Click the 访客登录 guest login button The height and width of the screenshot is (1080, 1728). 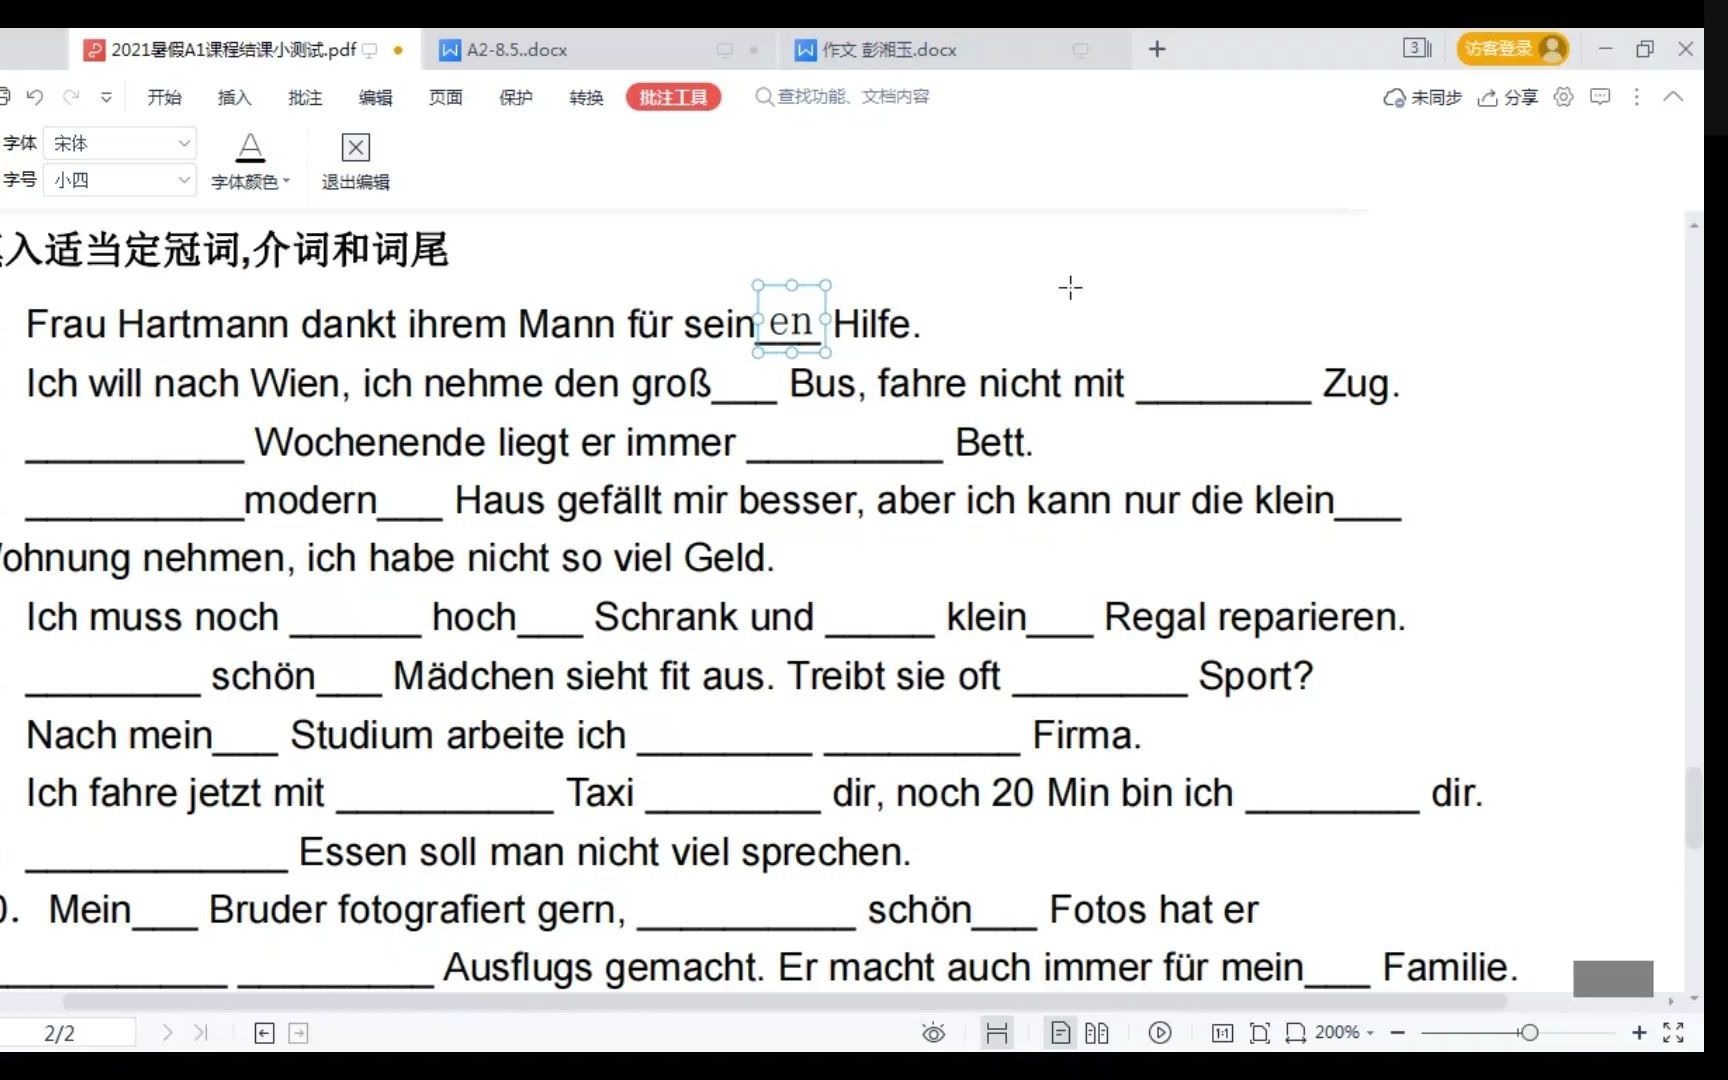[1512, 48]
